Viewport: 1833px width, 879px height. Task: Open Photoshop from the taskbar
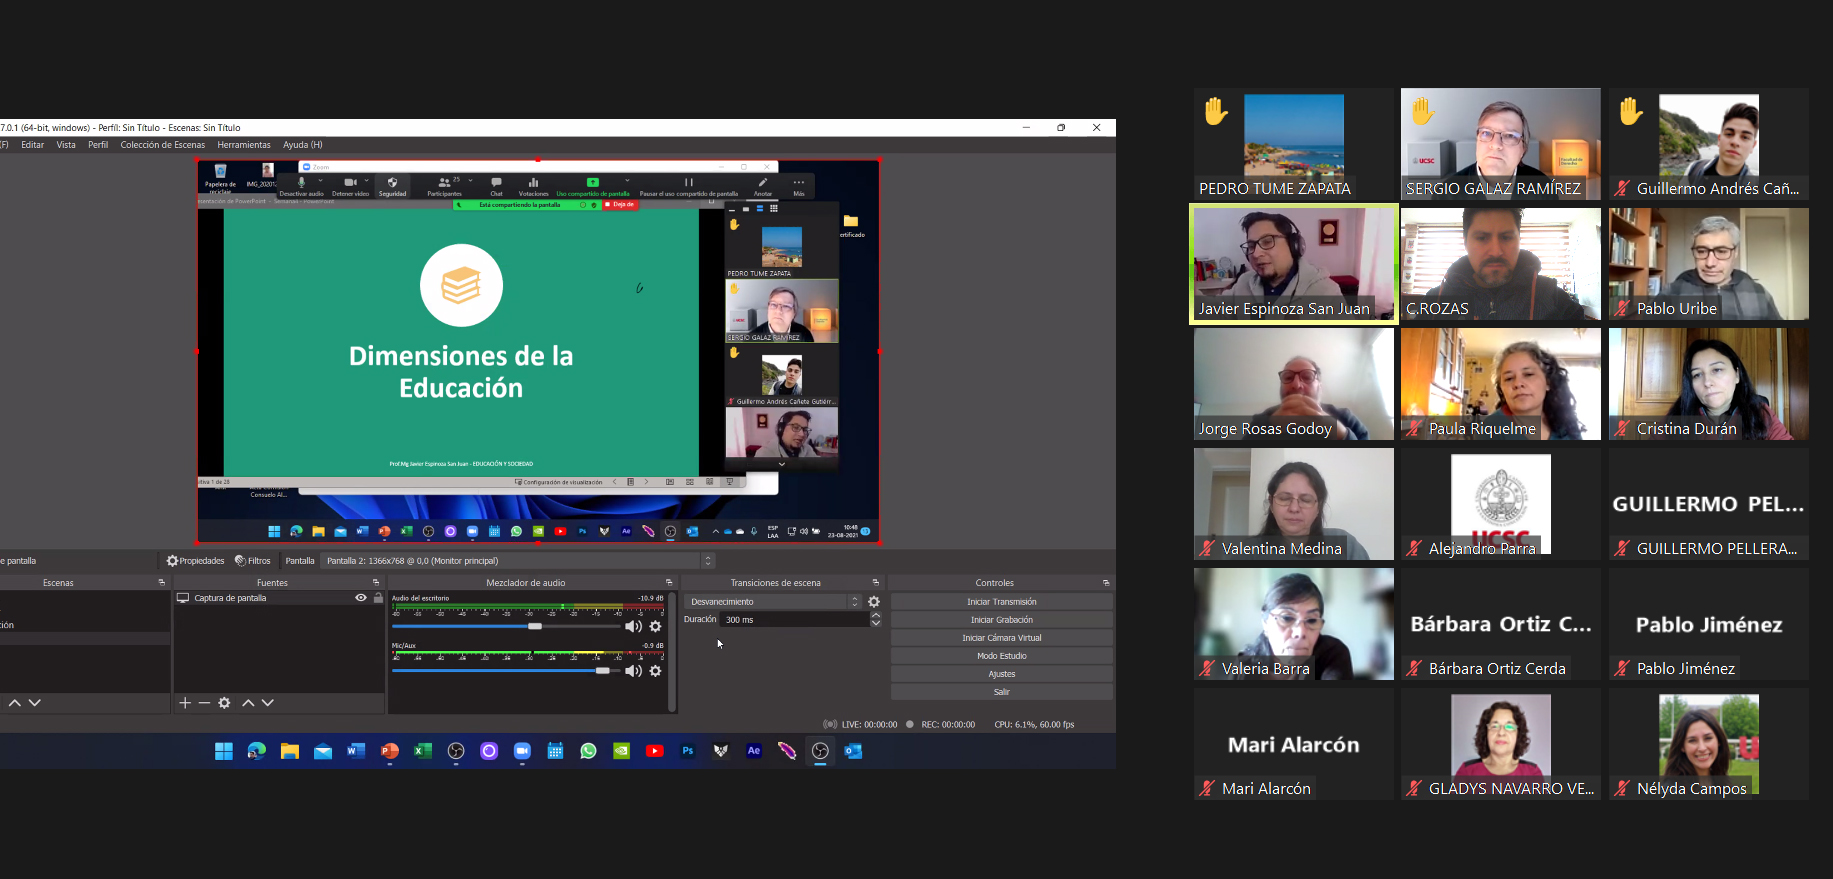click(x=688, y=751)
